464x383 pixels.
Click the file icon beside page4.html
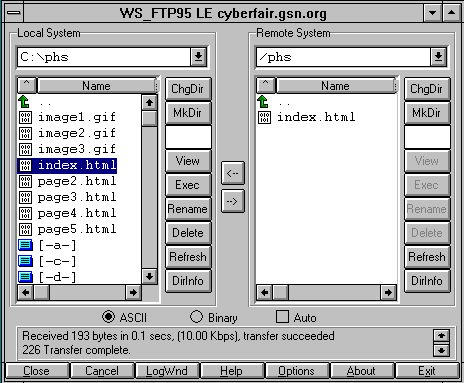coord(26,213)
